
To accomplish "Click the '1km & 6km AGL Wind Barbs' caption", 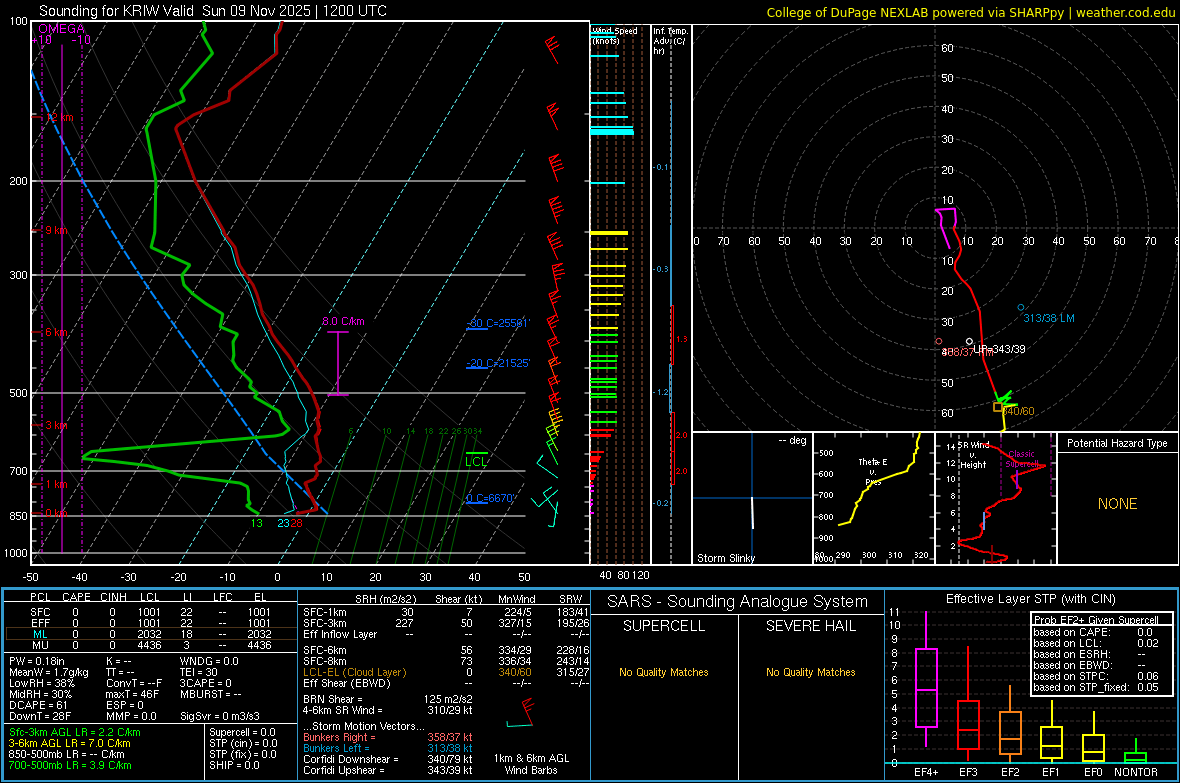I will tap(531, 764).
